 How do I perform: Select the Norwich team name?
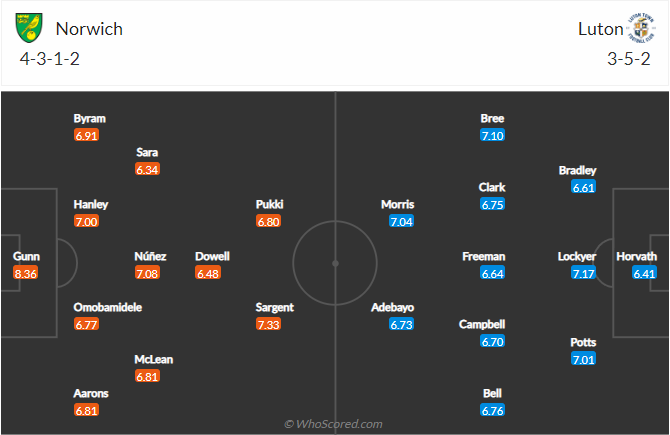(89, 28)
